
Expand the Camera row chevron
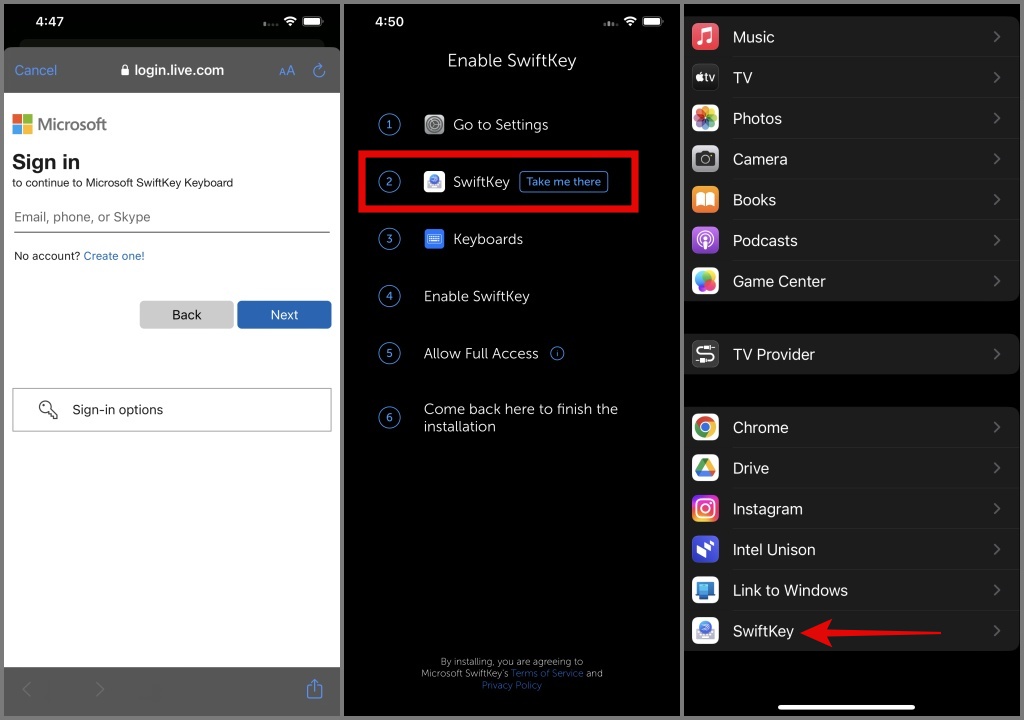tap(997, 159)
